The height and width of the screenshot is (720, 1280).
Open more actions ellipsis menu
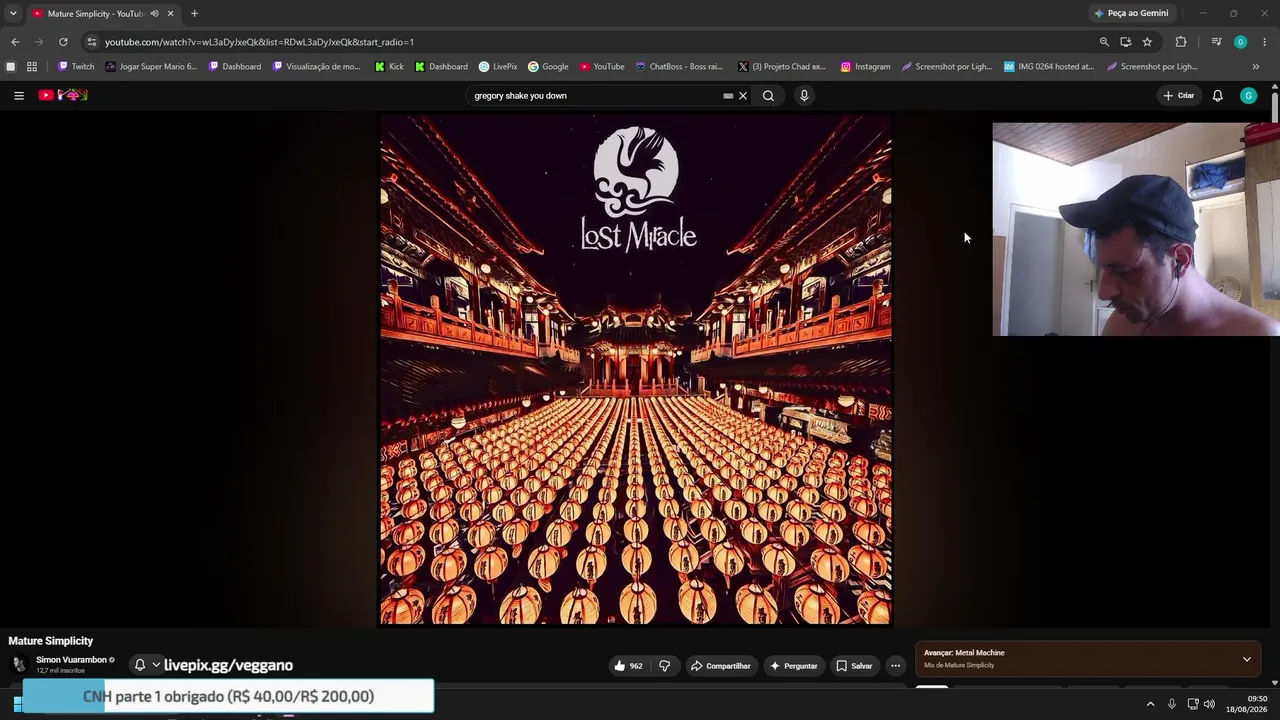coord(896,665)
